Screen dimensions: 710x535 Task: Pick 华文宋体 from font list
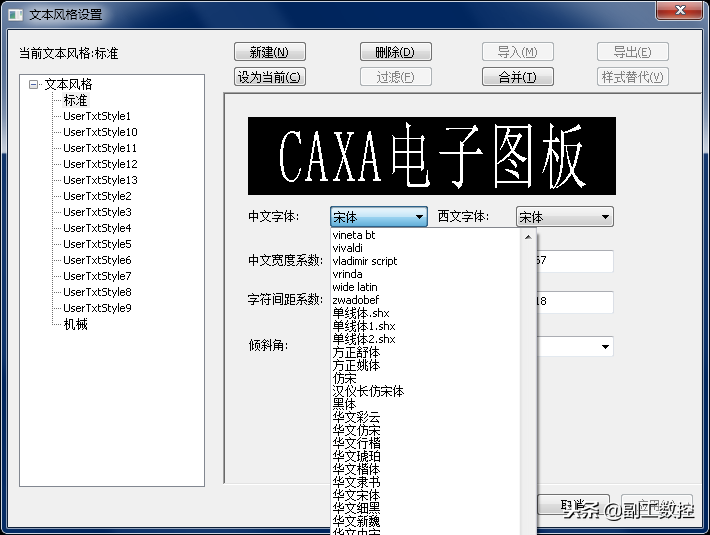pos(426,496)
